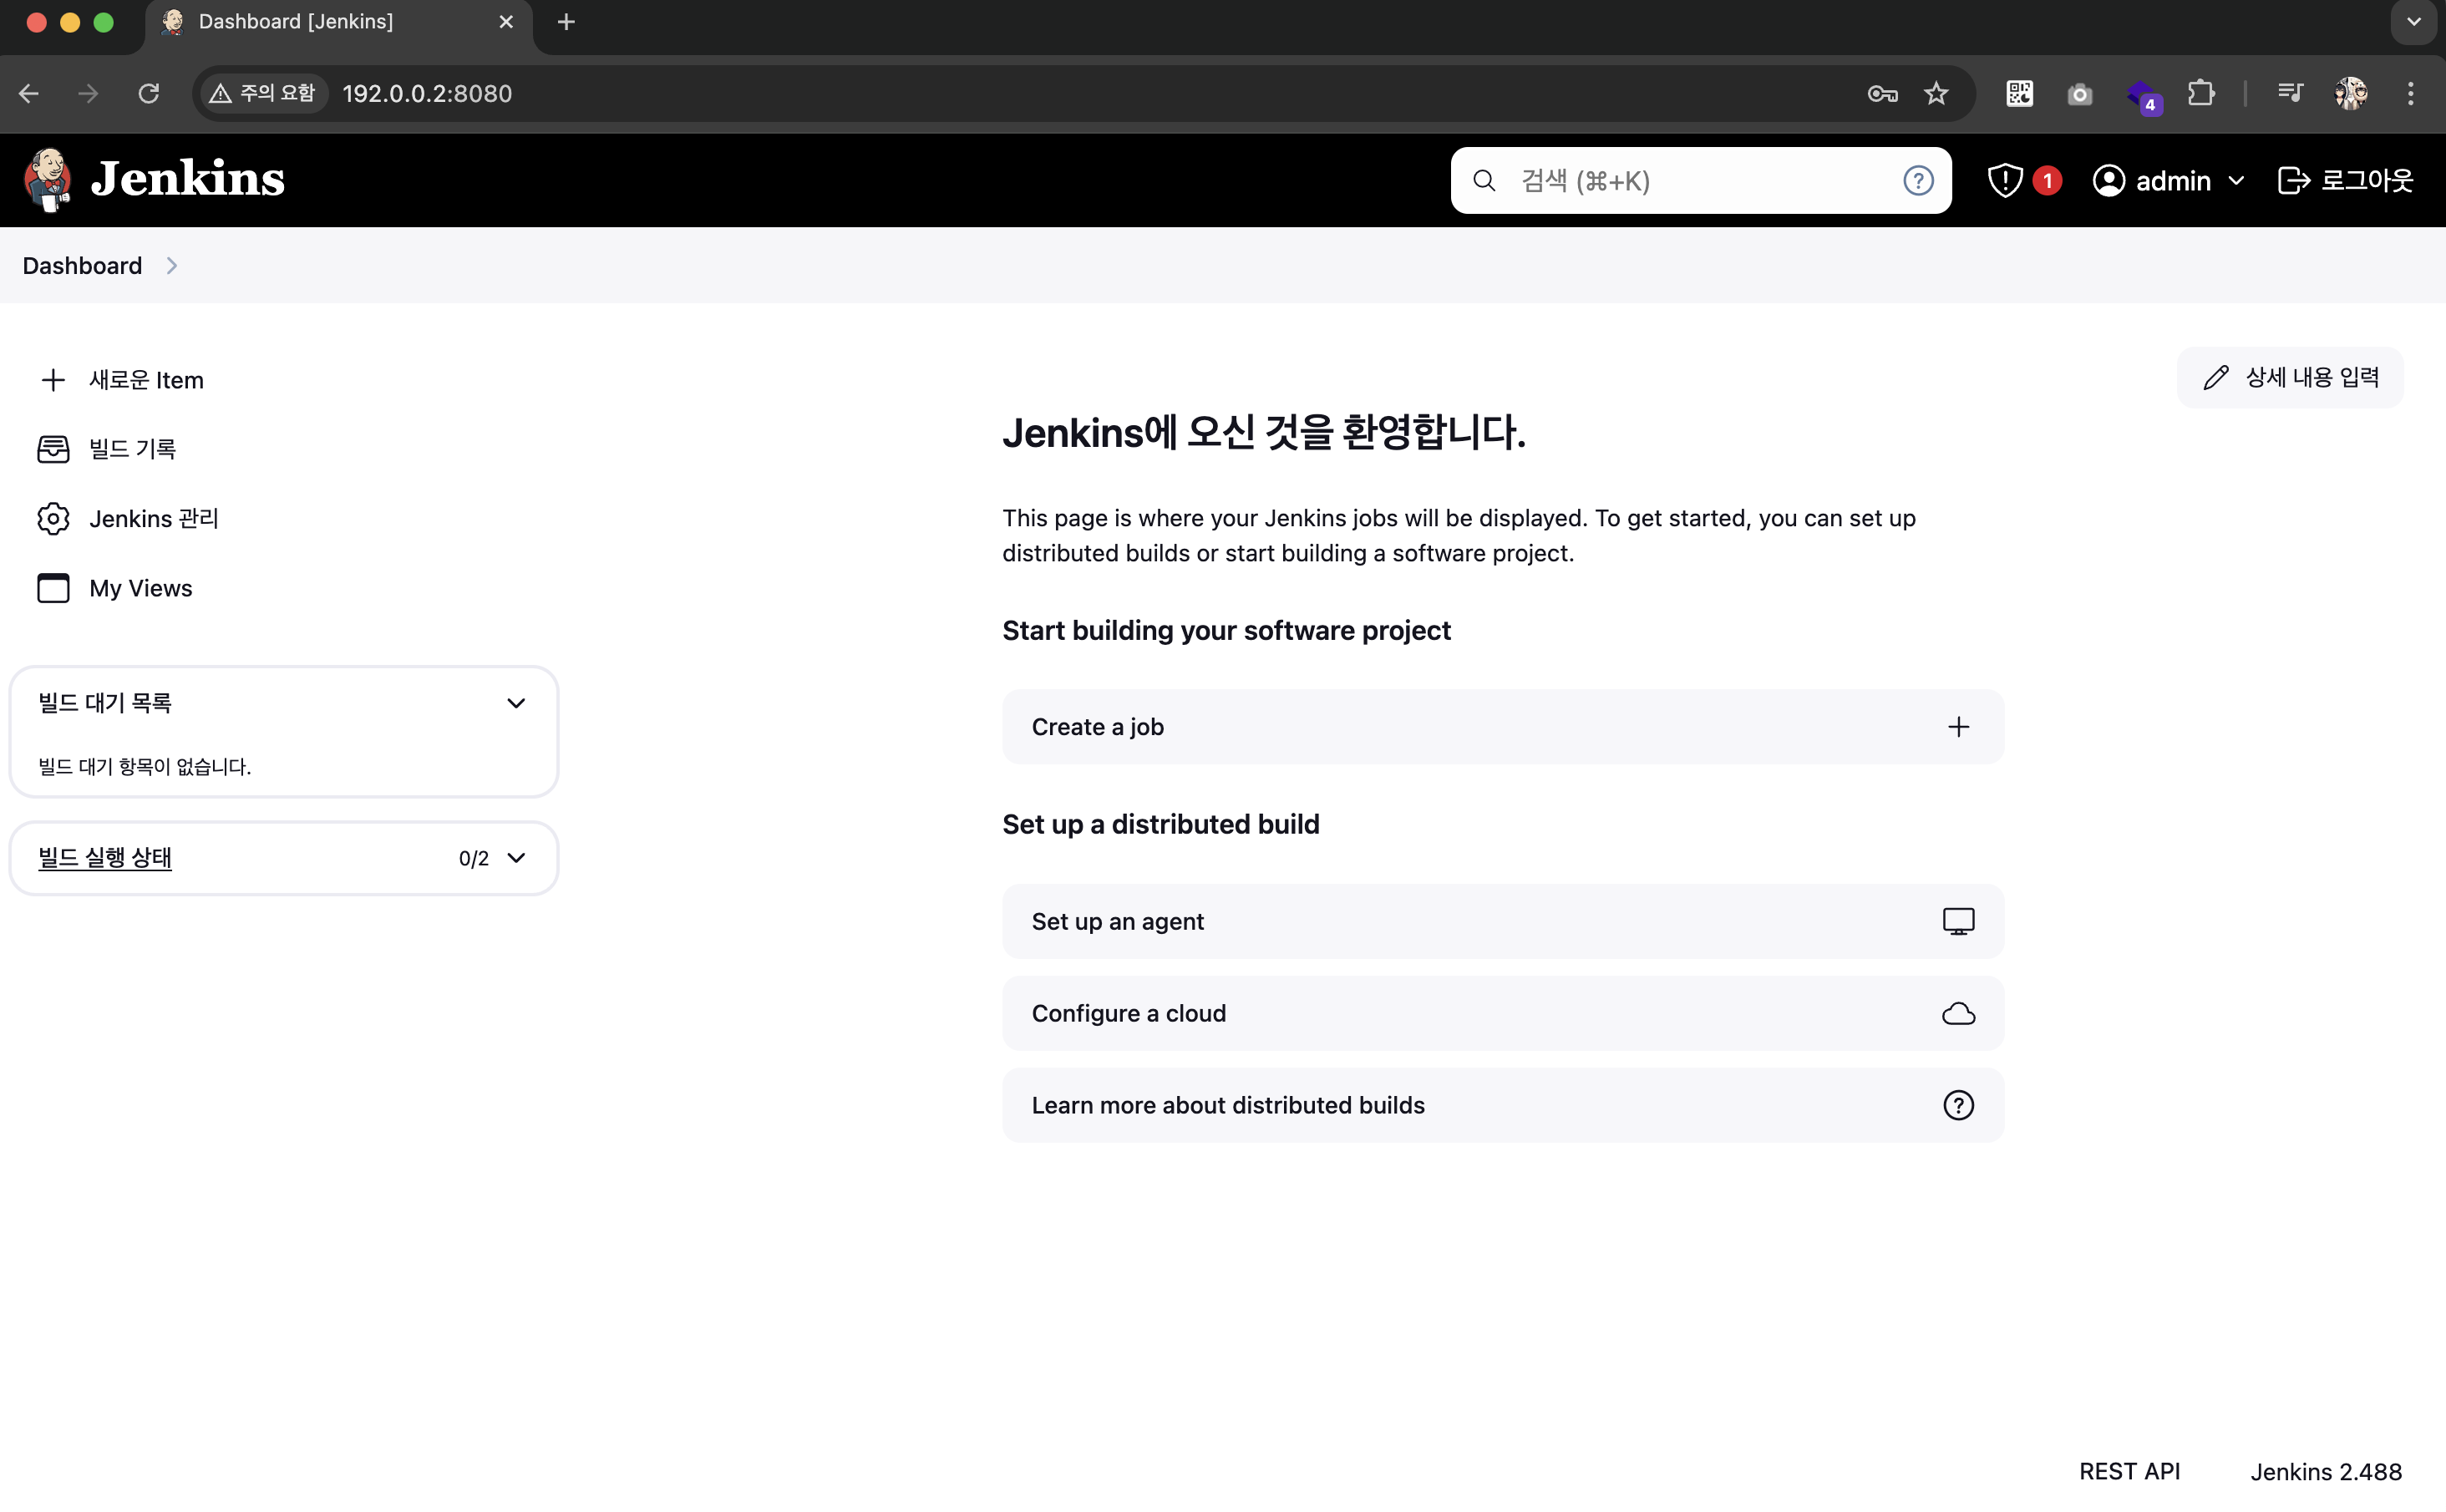The height and width of the screenshot is (1512, 2446).
Task: Open the security warnings shield icon
Action: [x=2005, y=180]
